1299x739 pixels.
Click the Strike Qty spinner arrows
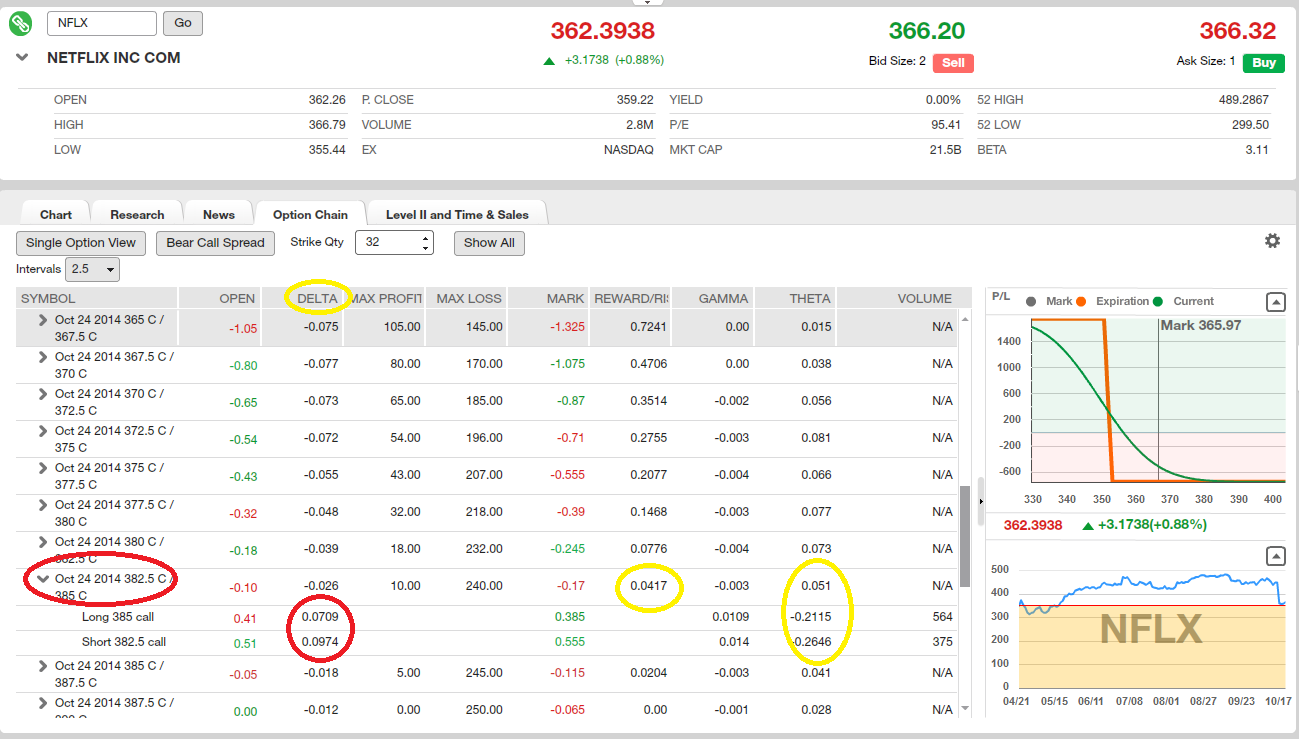coord(426,243)
